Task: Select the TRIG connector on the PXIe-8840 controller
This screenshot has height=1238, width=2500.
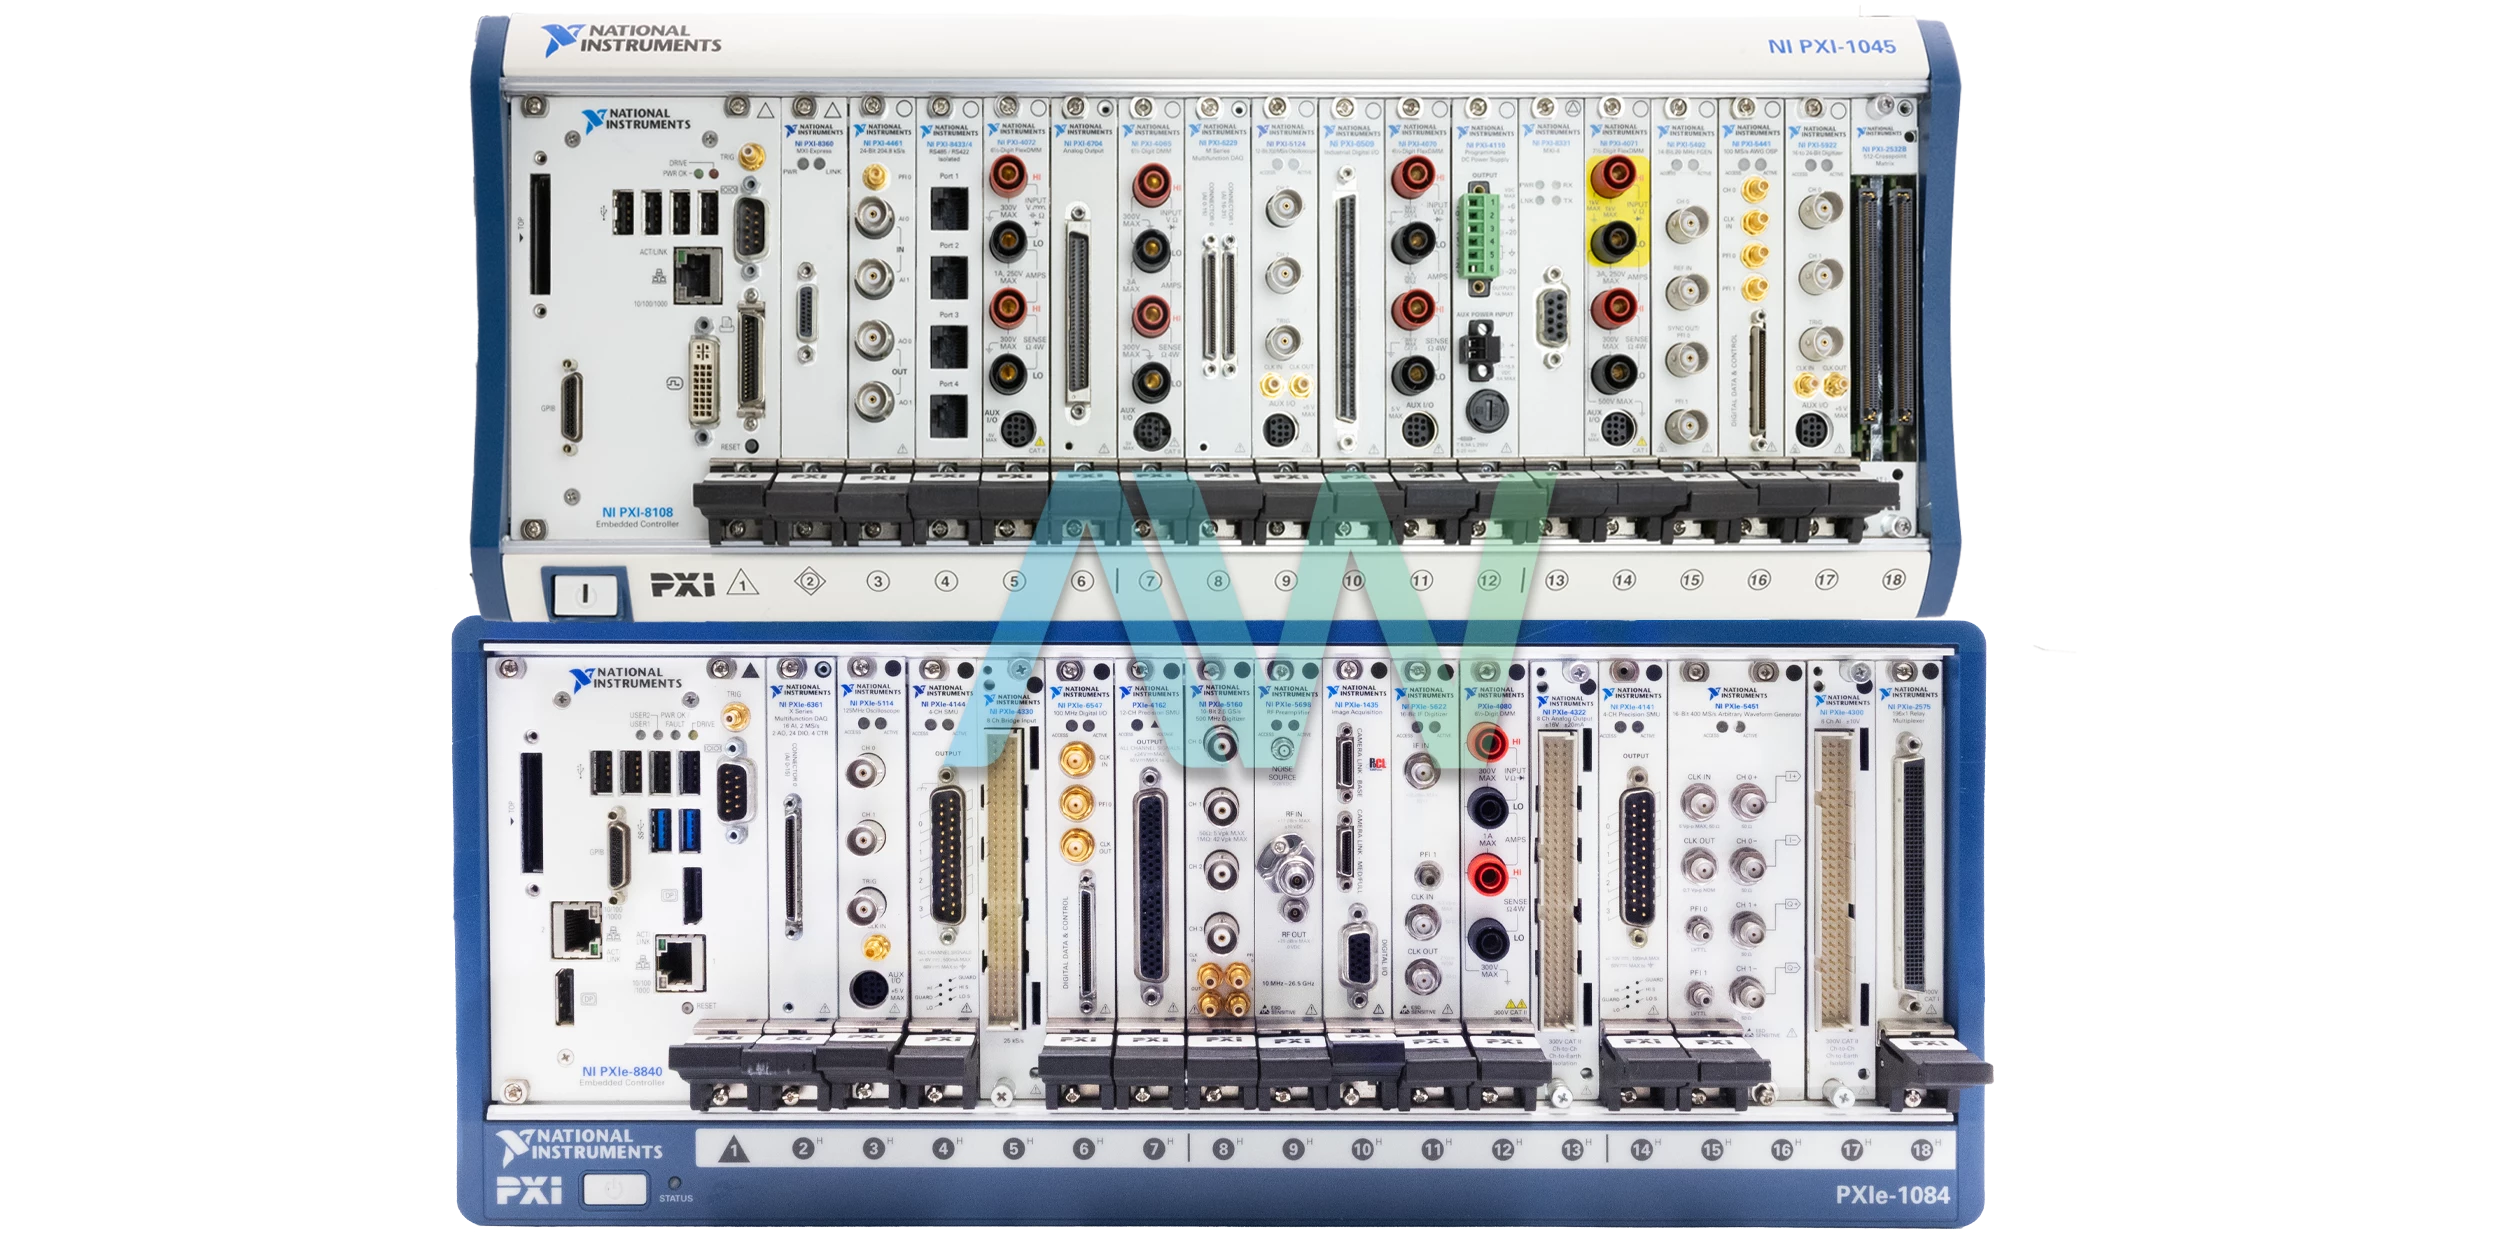Action: (x=736, y=716)
